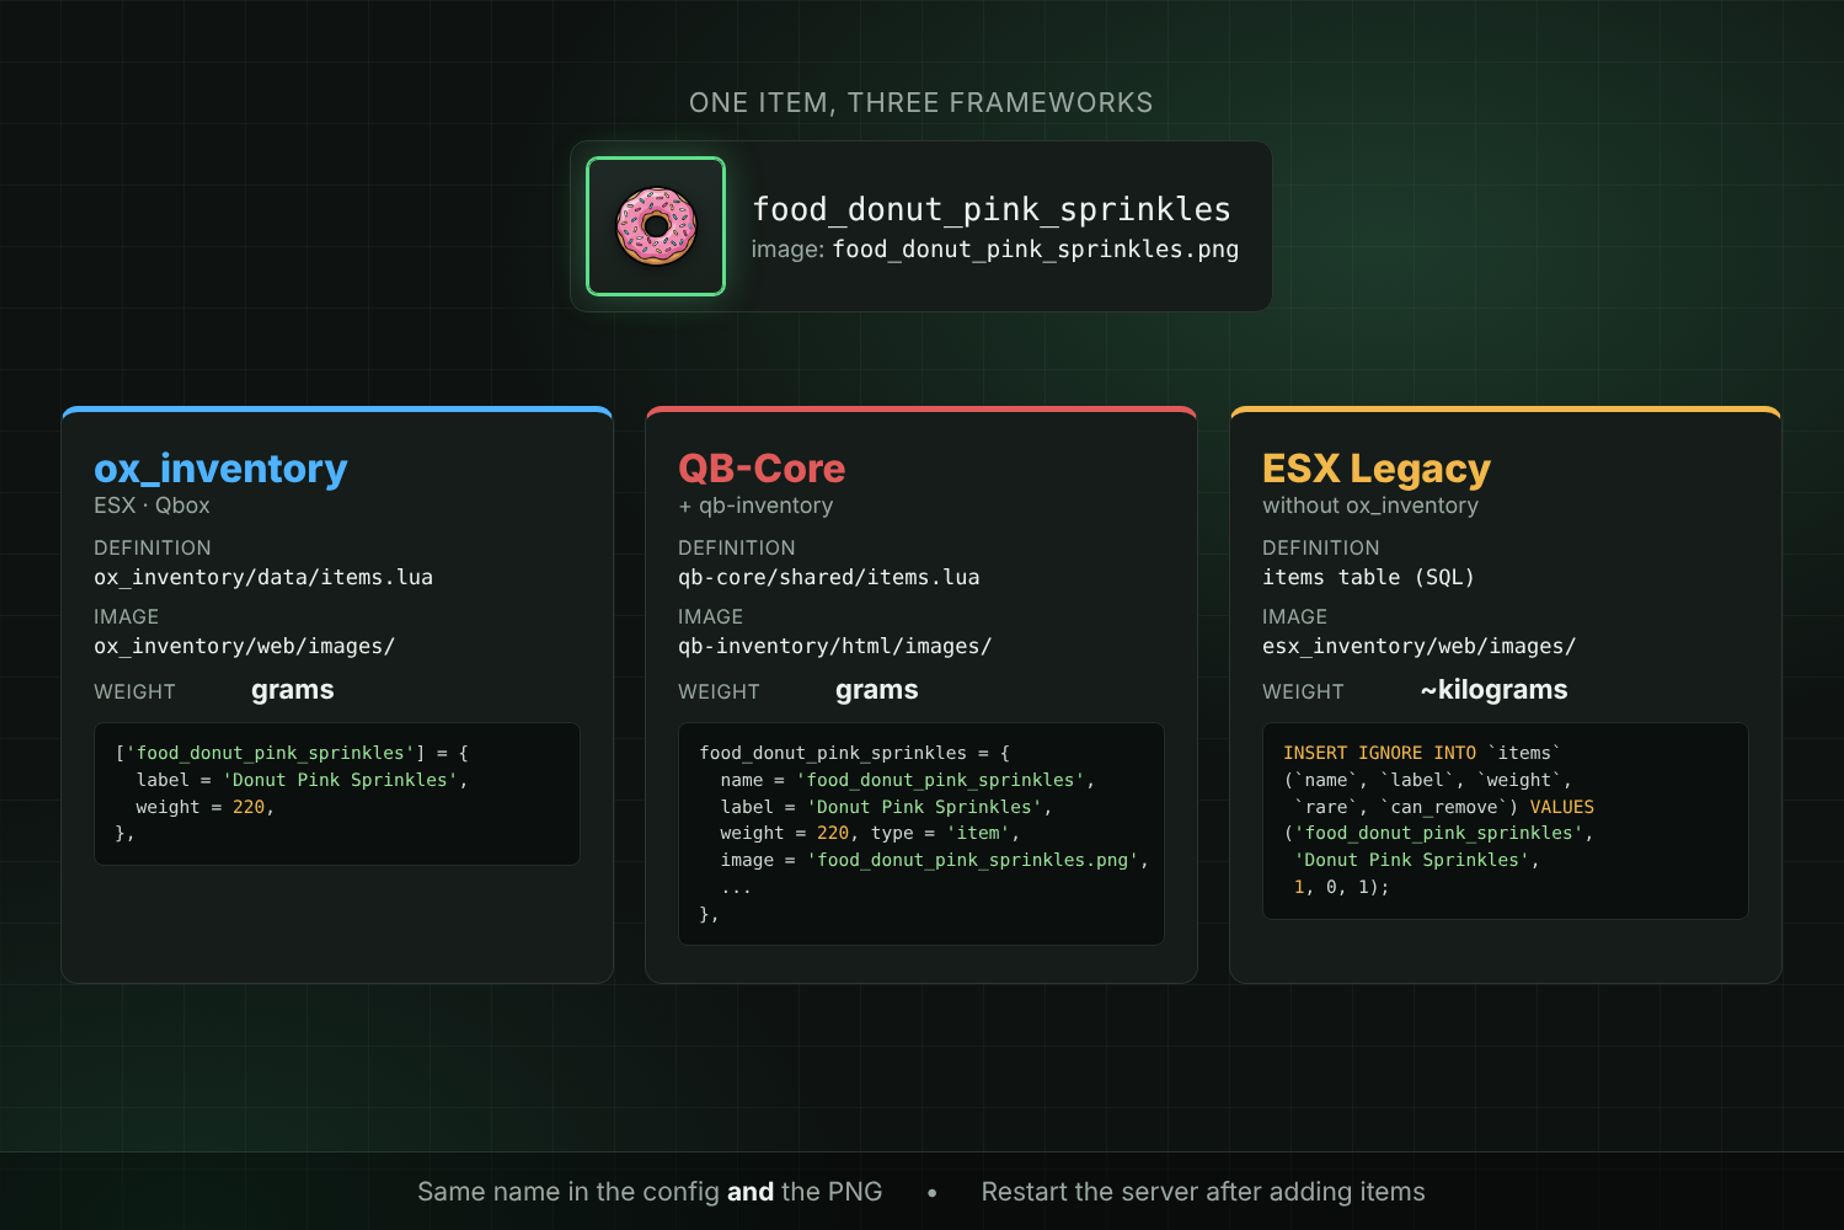Click the ox_inventory weight = 220 code line
Image resolution: width=1844 pixels, height=1230 pixels.
pos(205,806)
